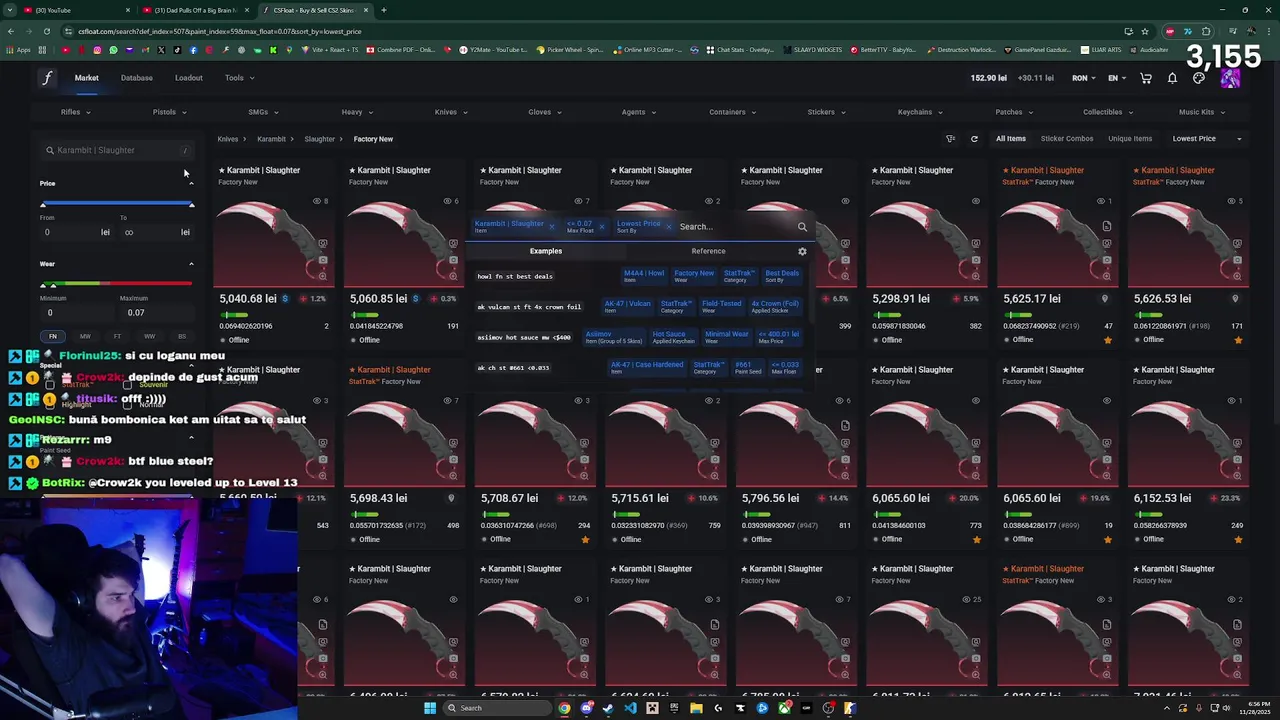Click the Karambit breadcrumb link
Viewport: 1280px width, 720px height.
[x=271, y=139]
